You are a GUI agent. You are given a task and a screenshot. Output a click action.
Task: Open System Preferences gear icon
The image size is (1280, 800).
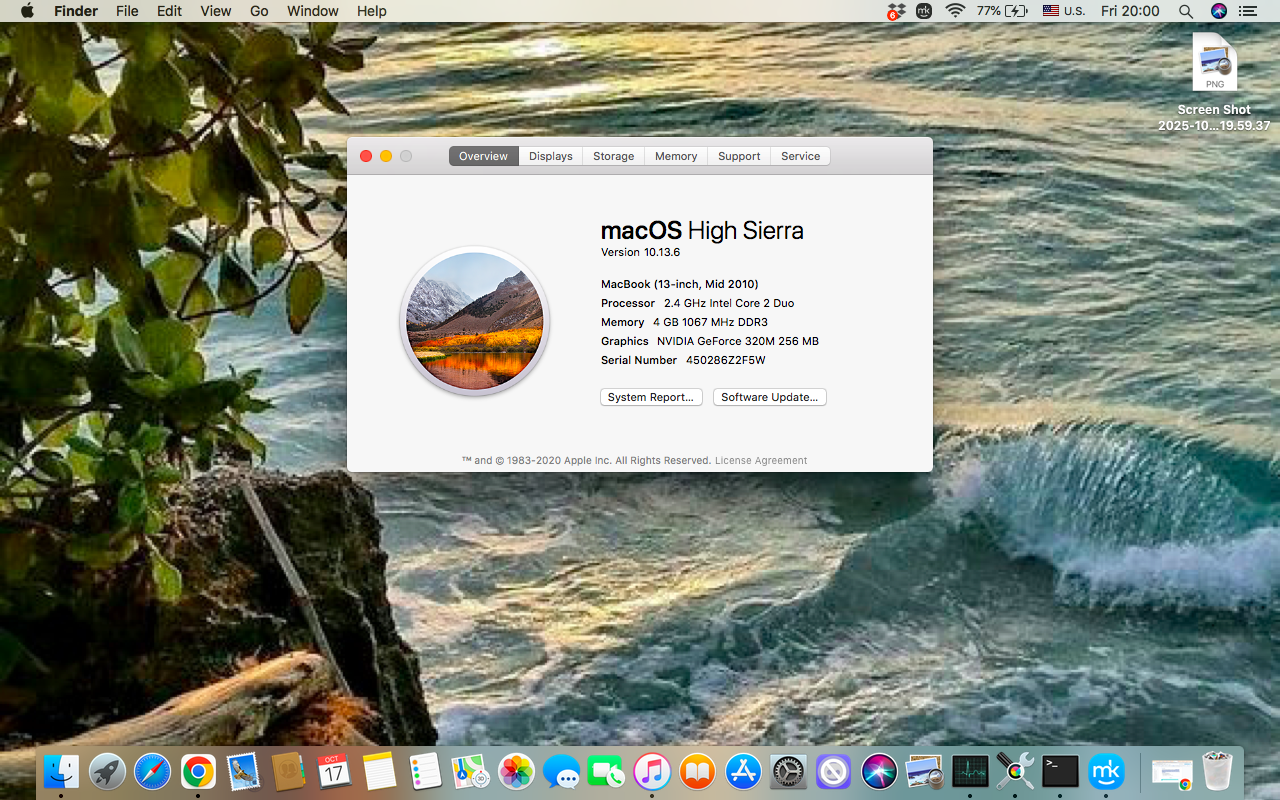click(788, 772)
